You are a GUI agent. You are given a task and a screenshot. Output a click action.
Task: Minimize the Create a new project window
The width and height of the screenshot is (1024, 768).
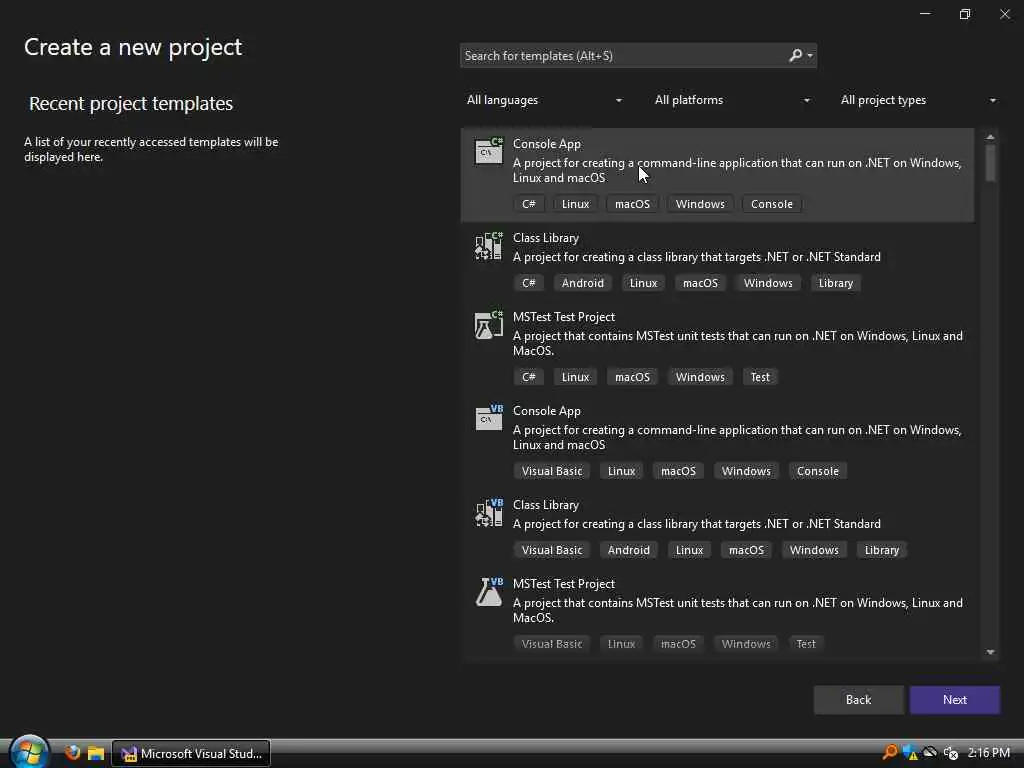pyautogui.click(x=925, y=14)
